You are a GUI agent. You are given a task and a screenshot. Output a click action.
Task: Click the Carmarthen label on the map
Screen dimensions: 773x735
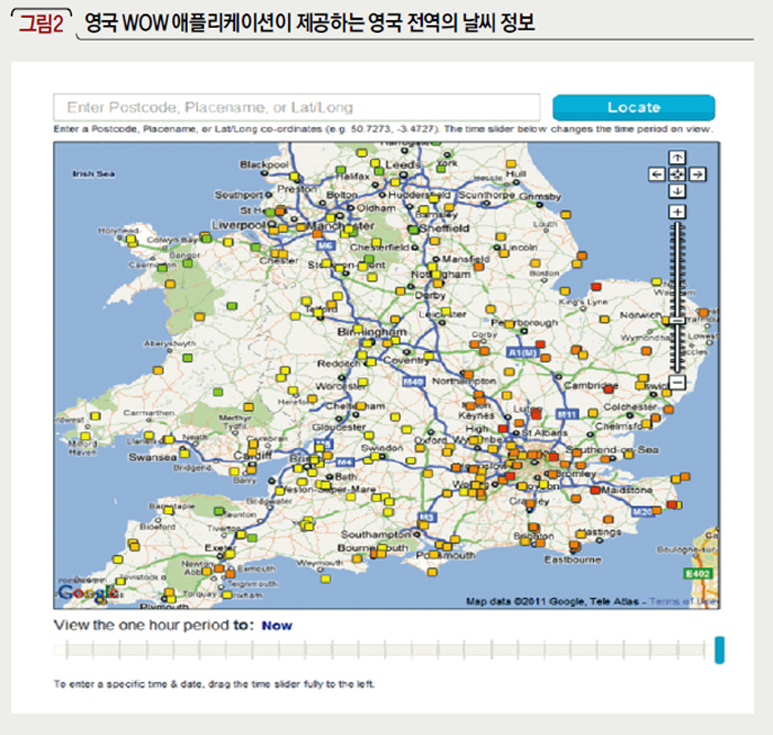[x=149, y=413]
